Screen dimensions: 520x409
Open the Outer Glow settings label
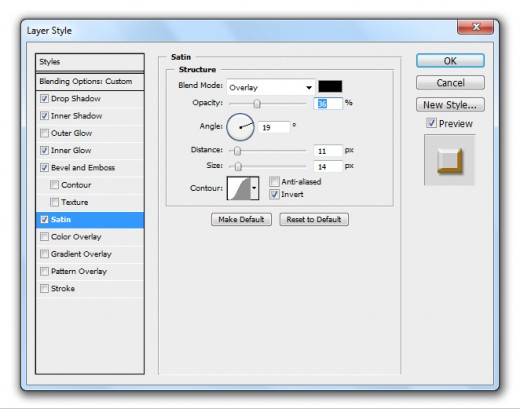point(71,133)
